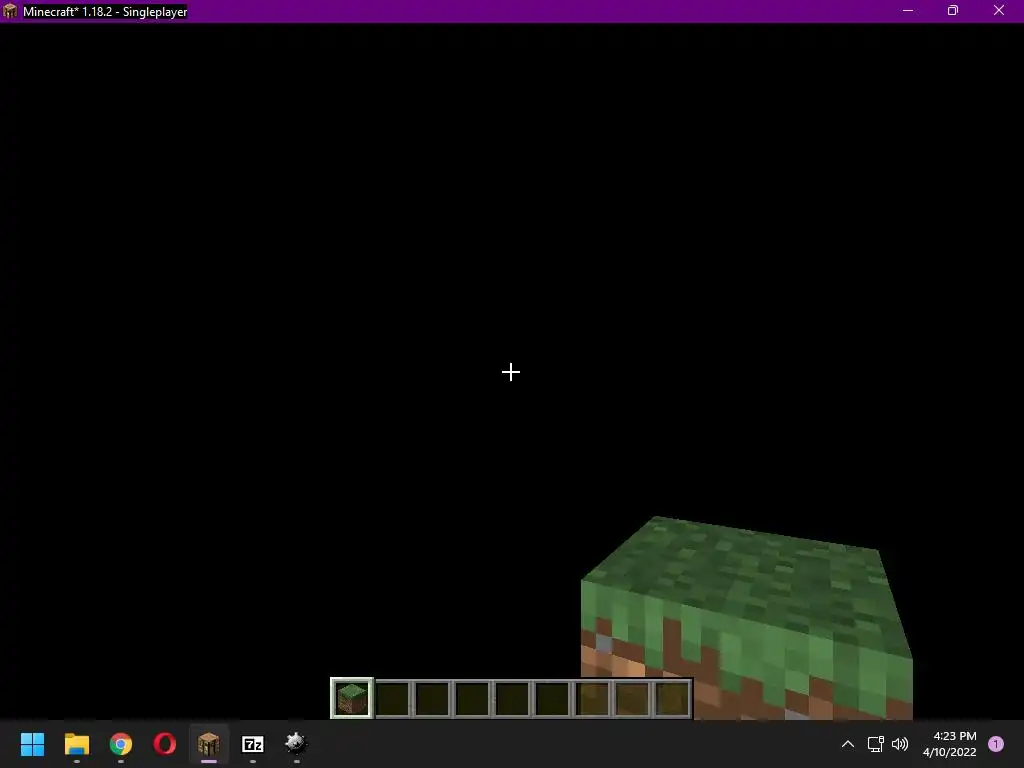The image size is (1024, 768).
Task: Restore down the Minecraft window
Action: (953, 10)
